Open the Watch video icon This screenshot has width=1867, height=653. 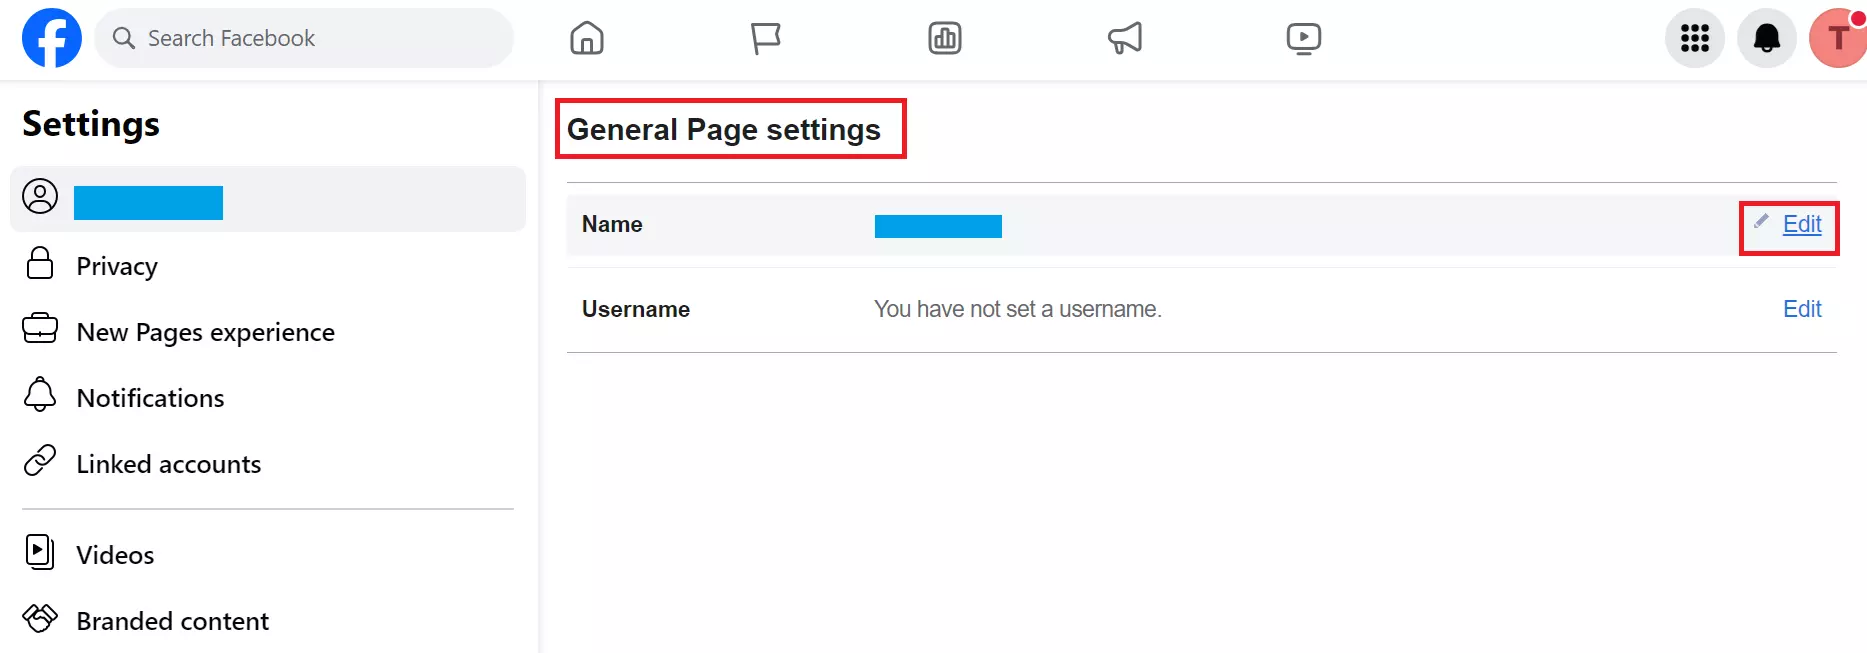1303,38
